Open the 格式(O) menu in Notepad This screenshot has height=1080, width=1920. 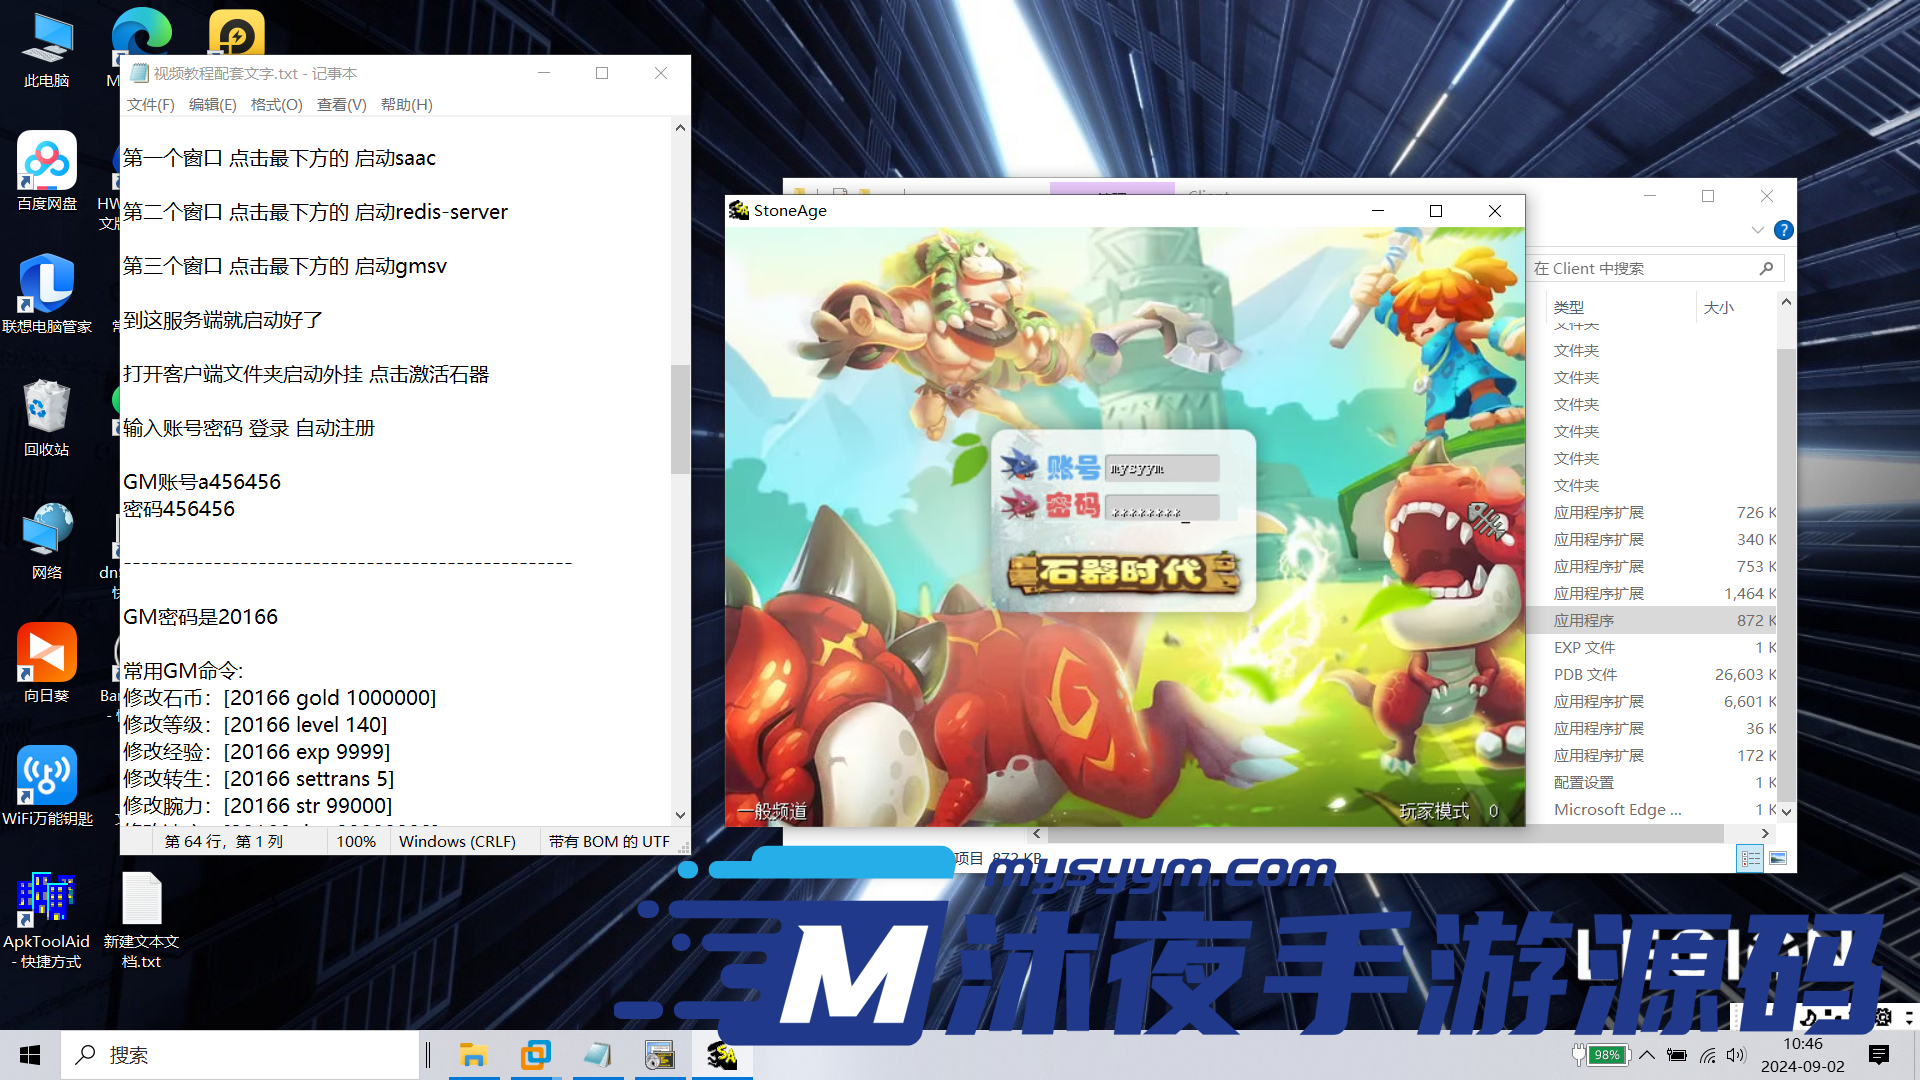[x=276, y=104]
